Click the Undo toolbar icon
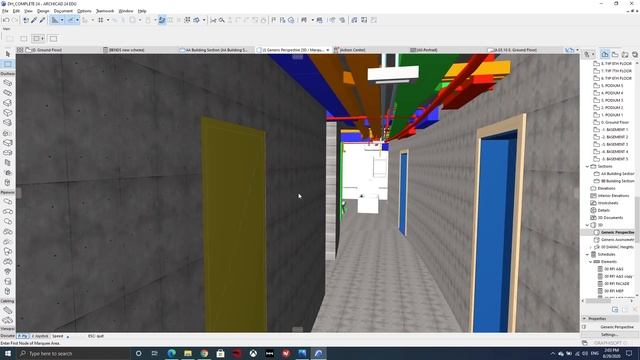640x360 pixels. [x=6, y=20]
